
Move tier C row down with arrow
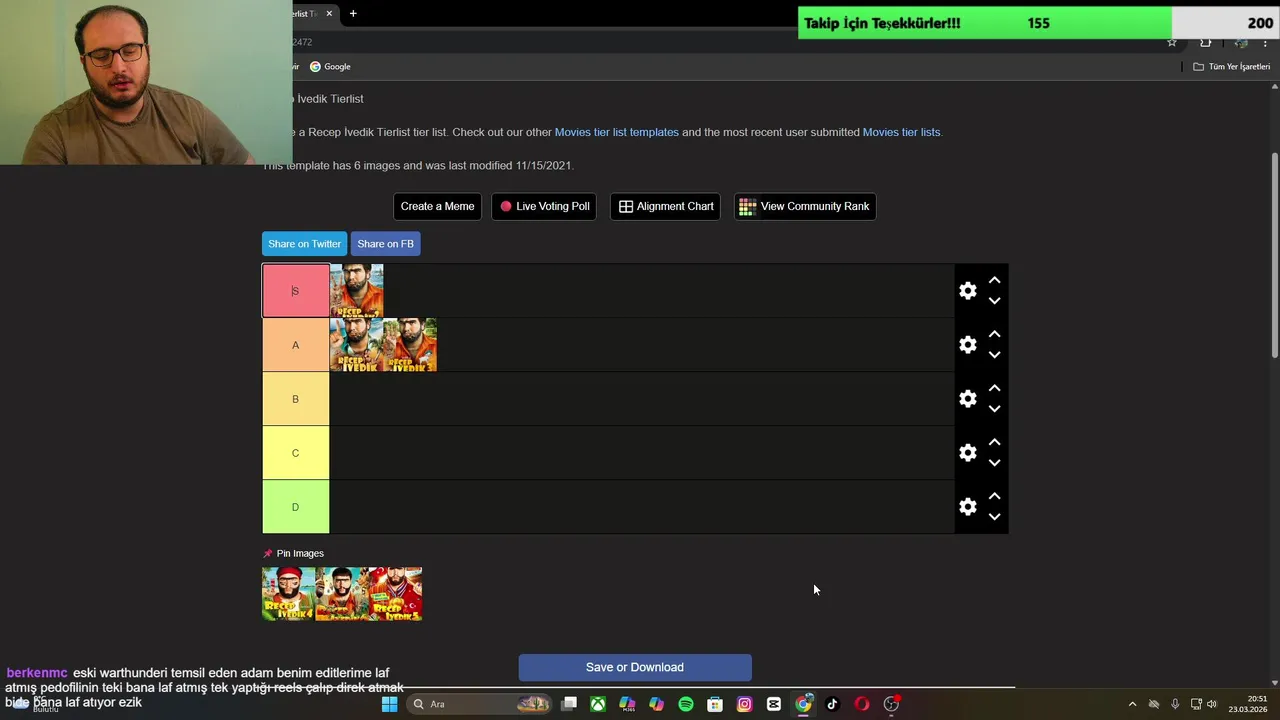[x=994, y=463]
